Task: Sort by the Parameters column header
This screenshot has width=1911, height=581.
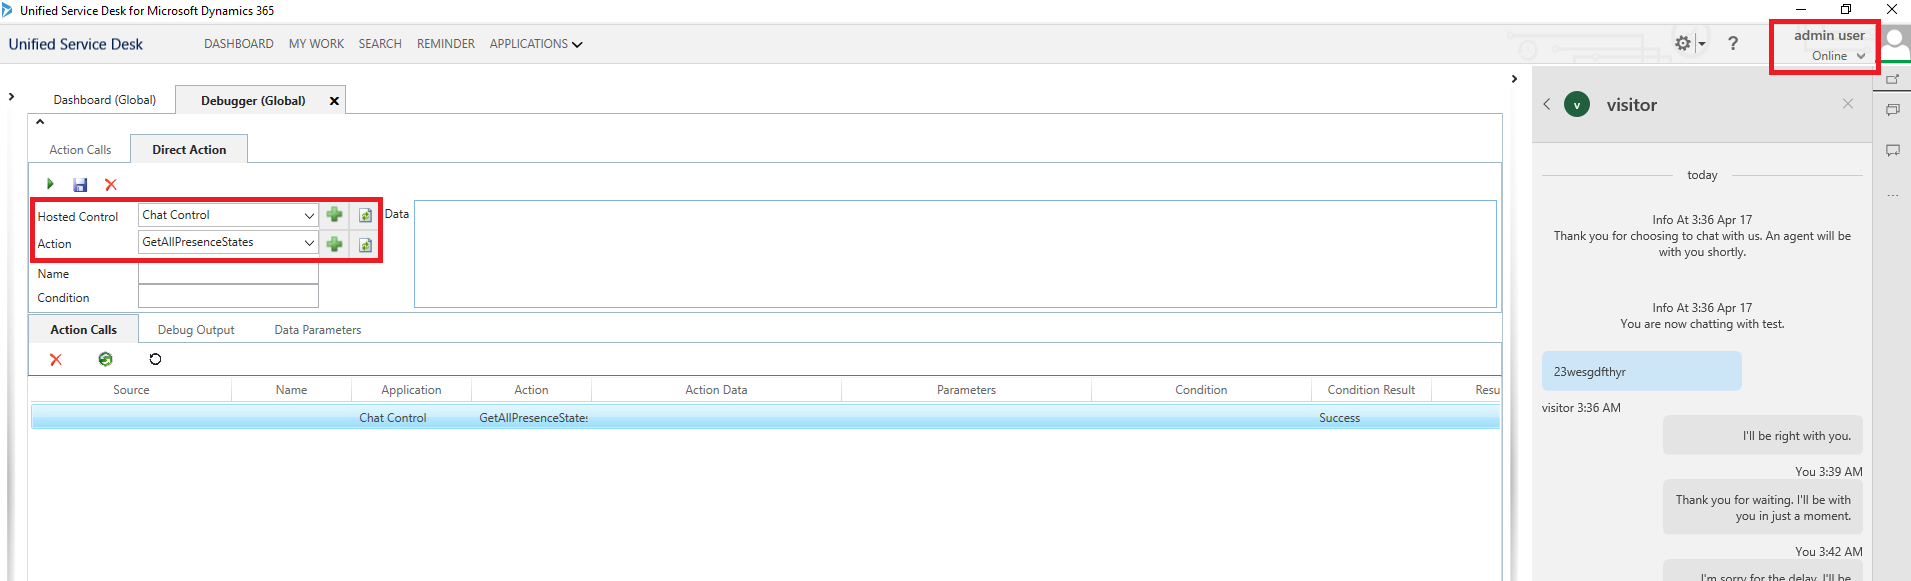Action: coord(966,390)
